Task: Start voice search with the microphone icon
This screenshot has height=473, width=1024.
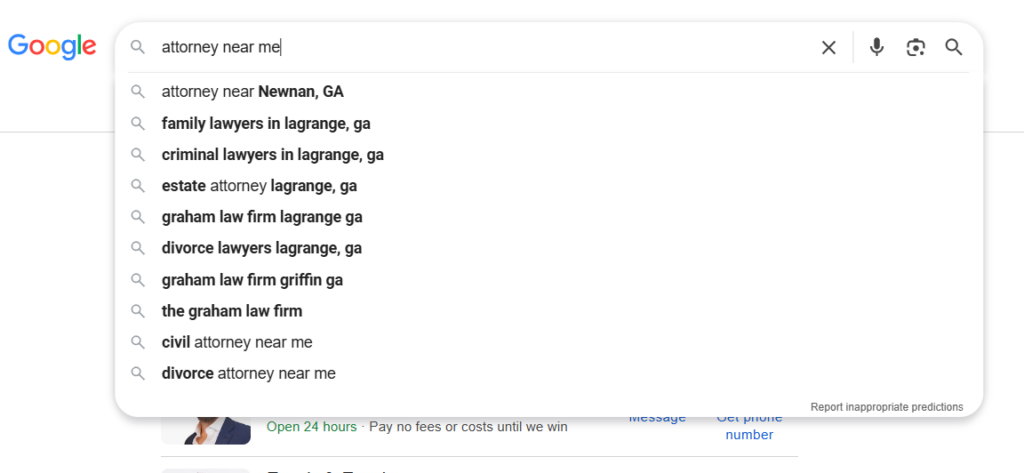Action: (x=876, y=47)
